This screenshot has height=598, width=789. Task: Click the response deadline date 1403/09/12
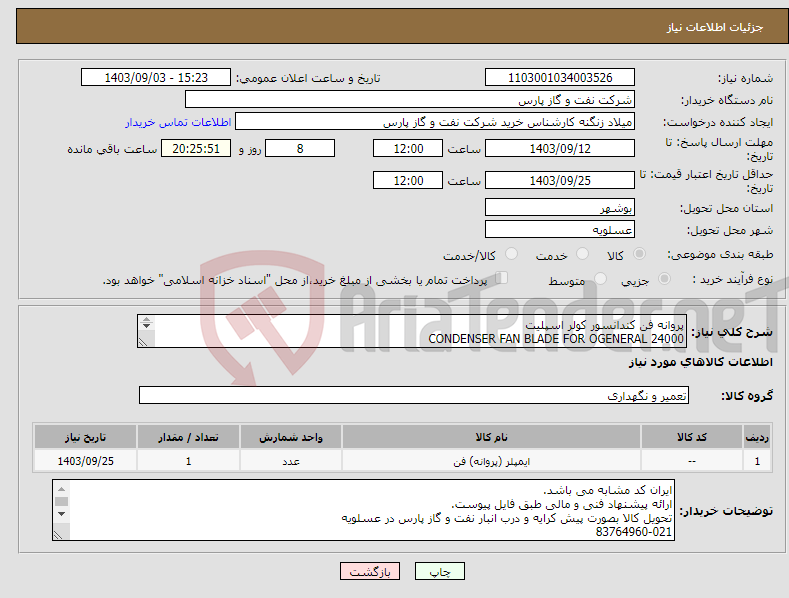(x=560, y=148)
